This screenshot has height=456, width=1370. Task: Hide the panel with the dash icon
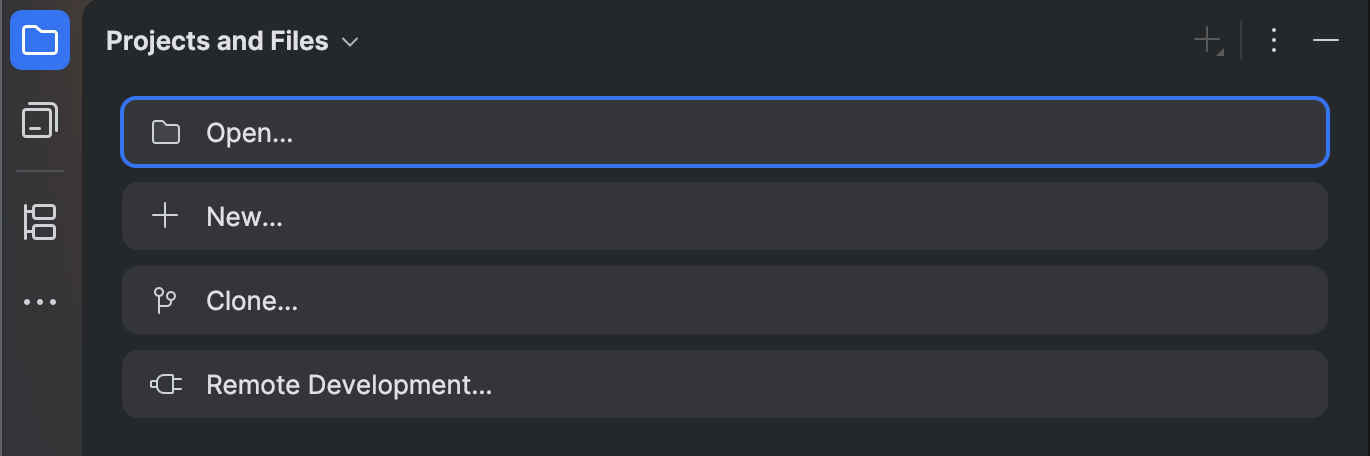point(1326,40)
